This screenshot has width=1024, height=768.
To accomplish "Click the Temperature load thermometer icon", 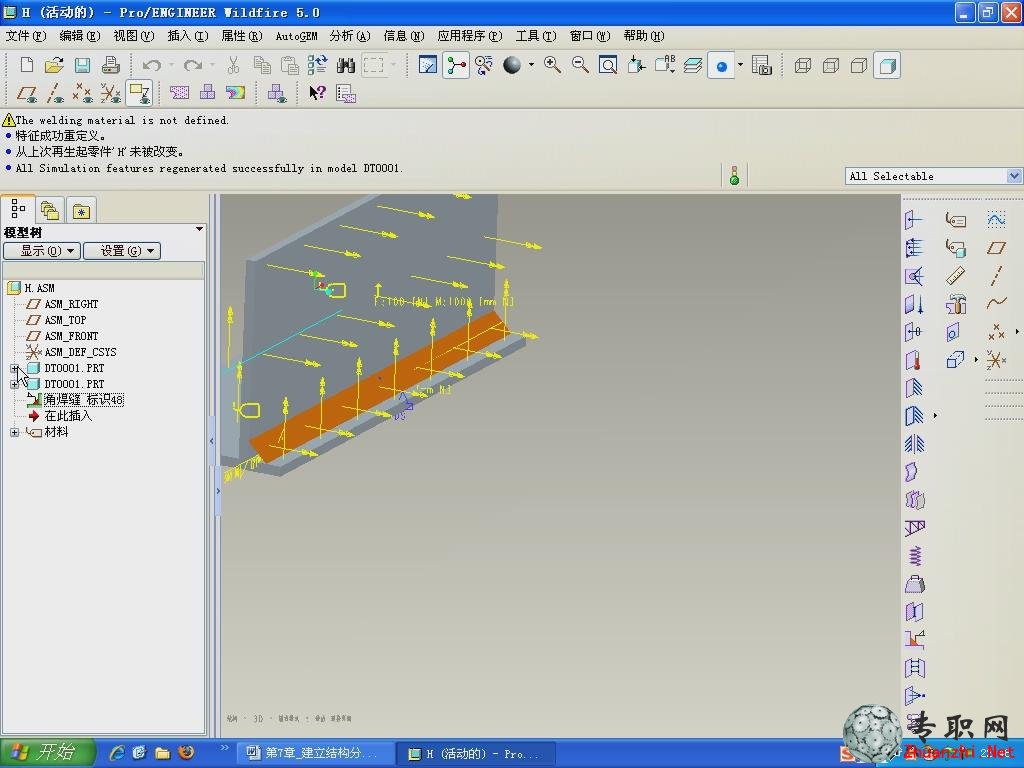I will coord(914,360).
